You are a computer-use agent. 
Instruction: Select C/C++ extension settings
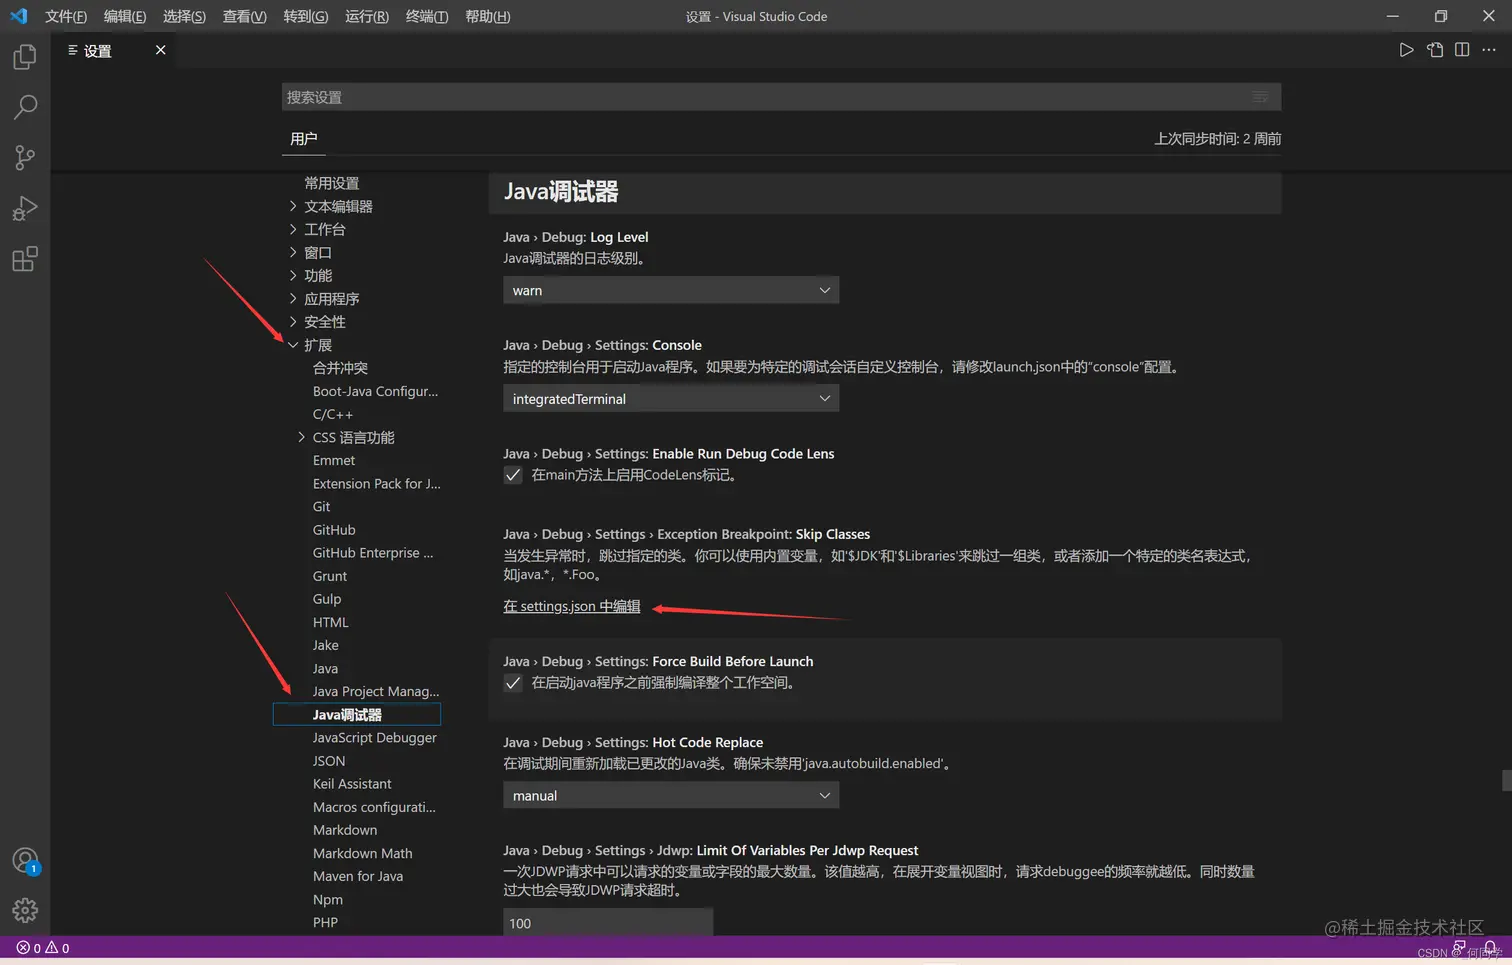(x=332, y=414)
